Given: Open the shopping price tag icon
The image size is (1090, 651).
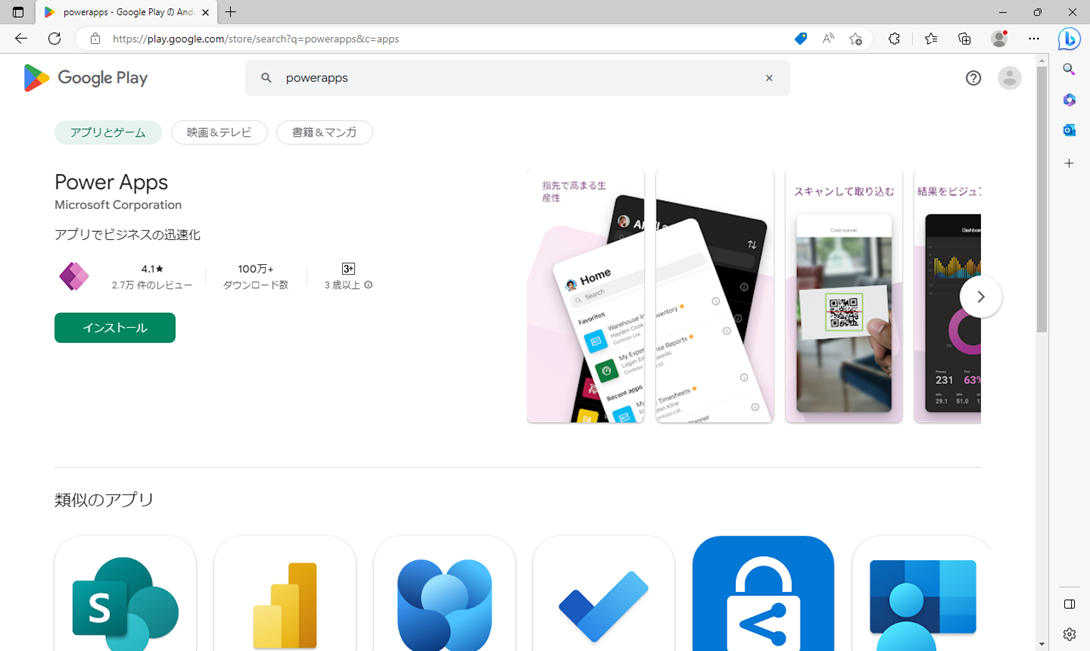Looking at the screenshot, I should click(801, 39).
